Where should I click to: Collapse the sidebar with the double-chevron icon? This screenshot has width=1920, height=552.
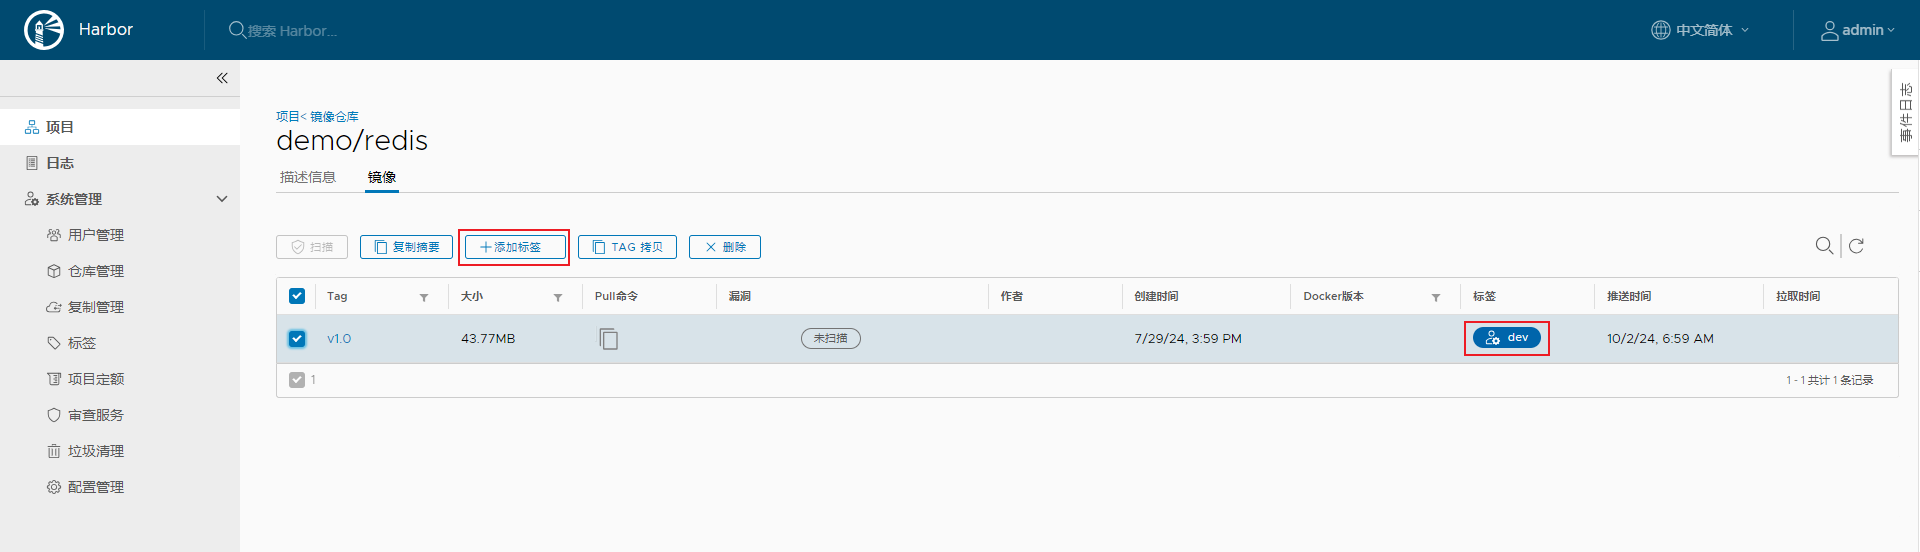[x=222, y=78]
